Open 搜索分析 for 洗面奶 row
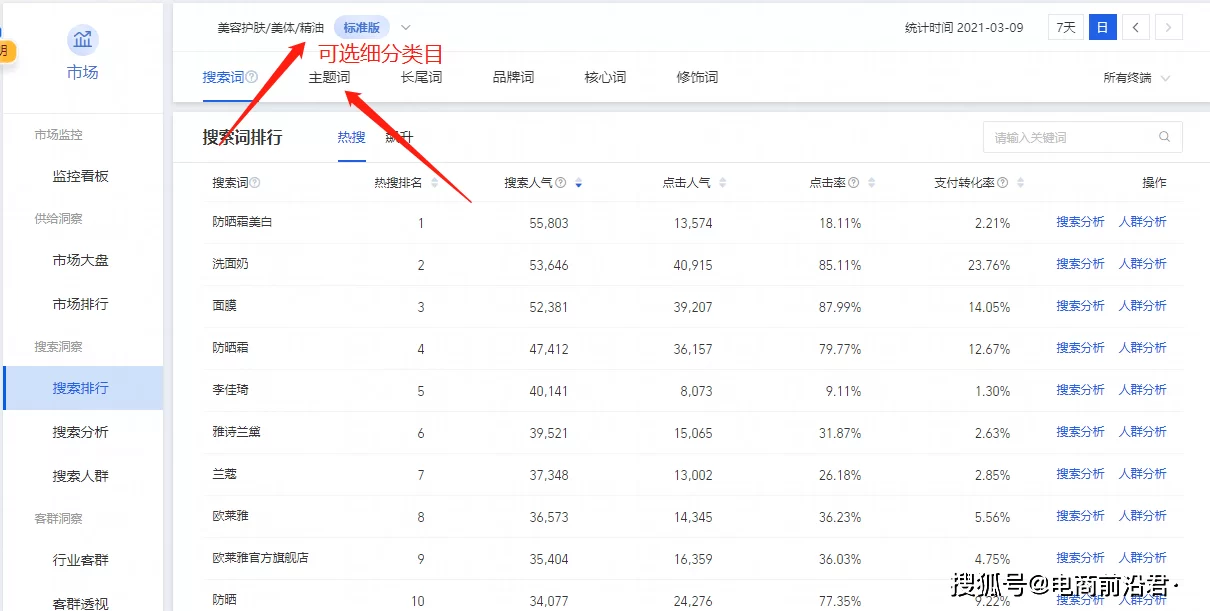Viewport: 1210px width, 611px height. click(1080, 264)
